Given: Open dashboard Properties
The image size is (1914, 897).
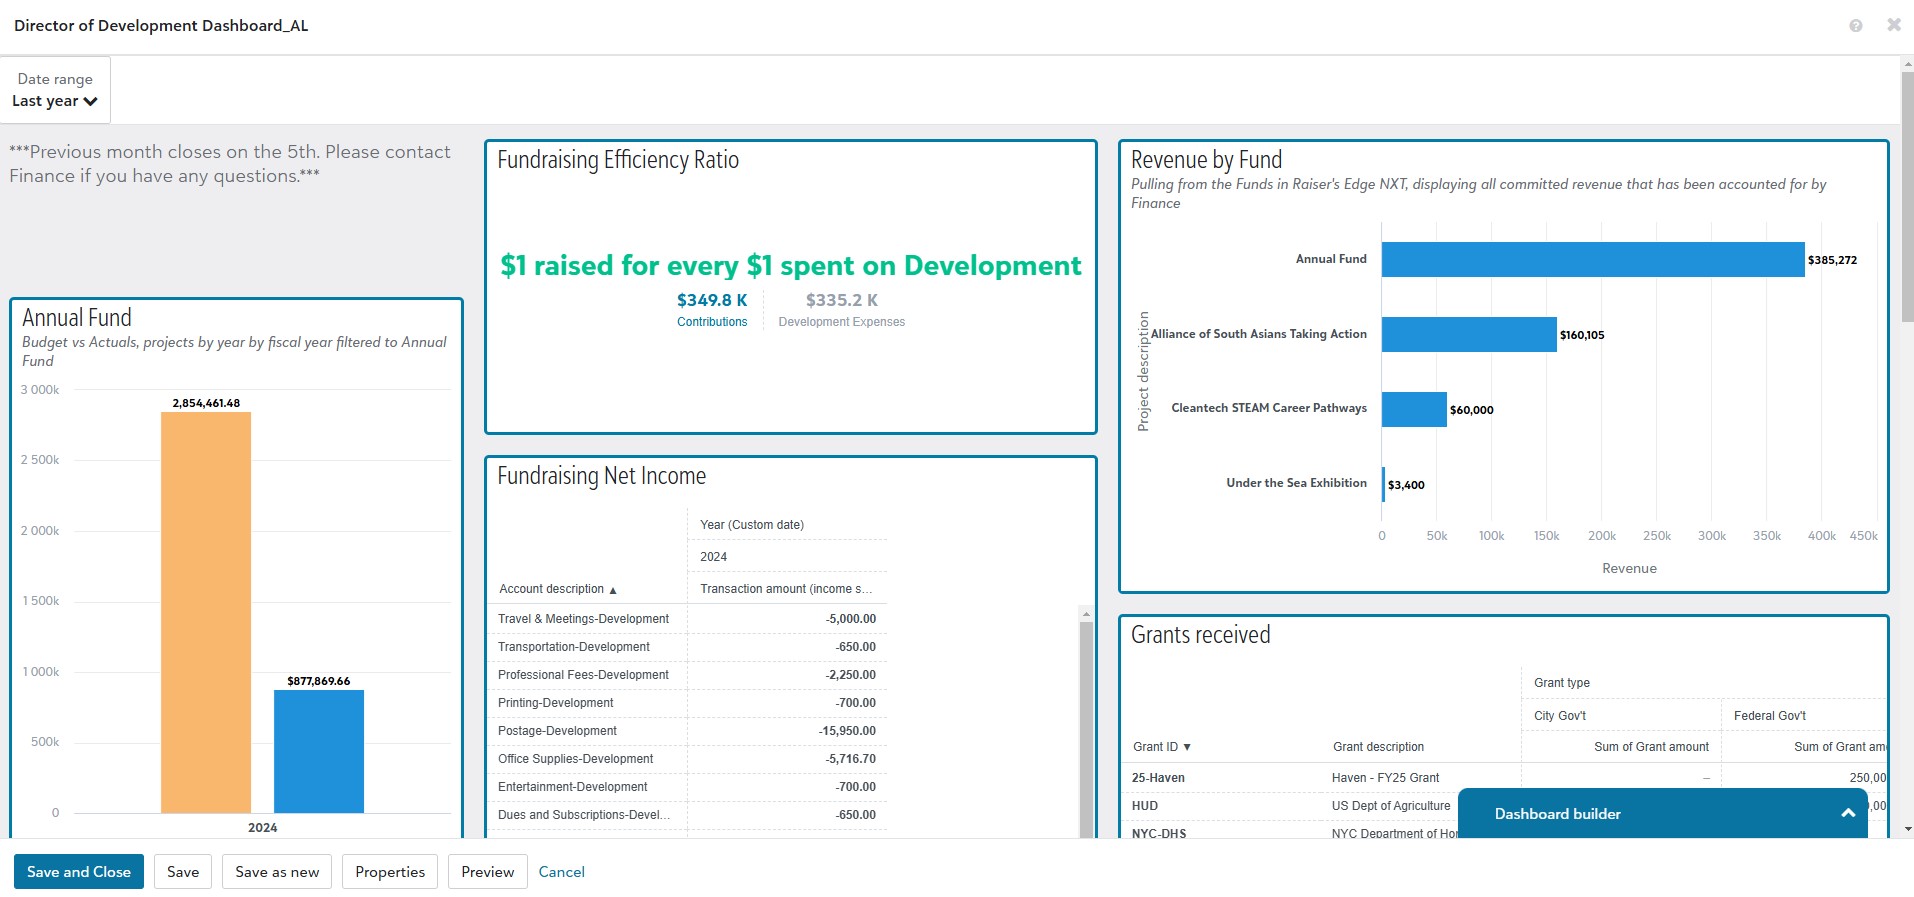Looking at the screenshot, I should 390,872.
